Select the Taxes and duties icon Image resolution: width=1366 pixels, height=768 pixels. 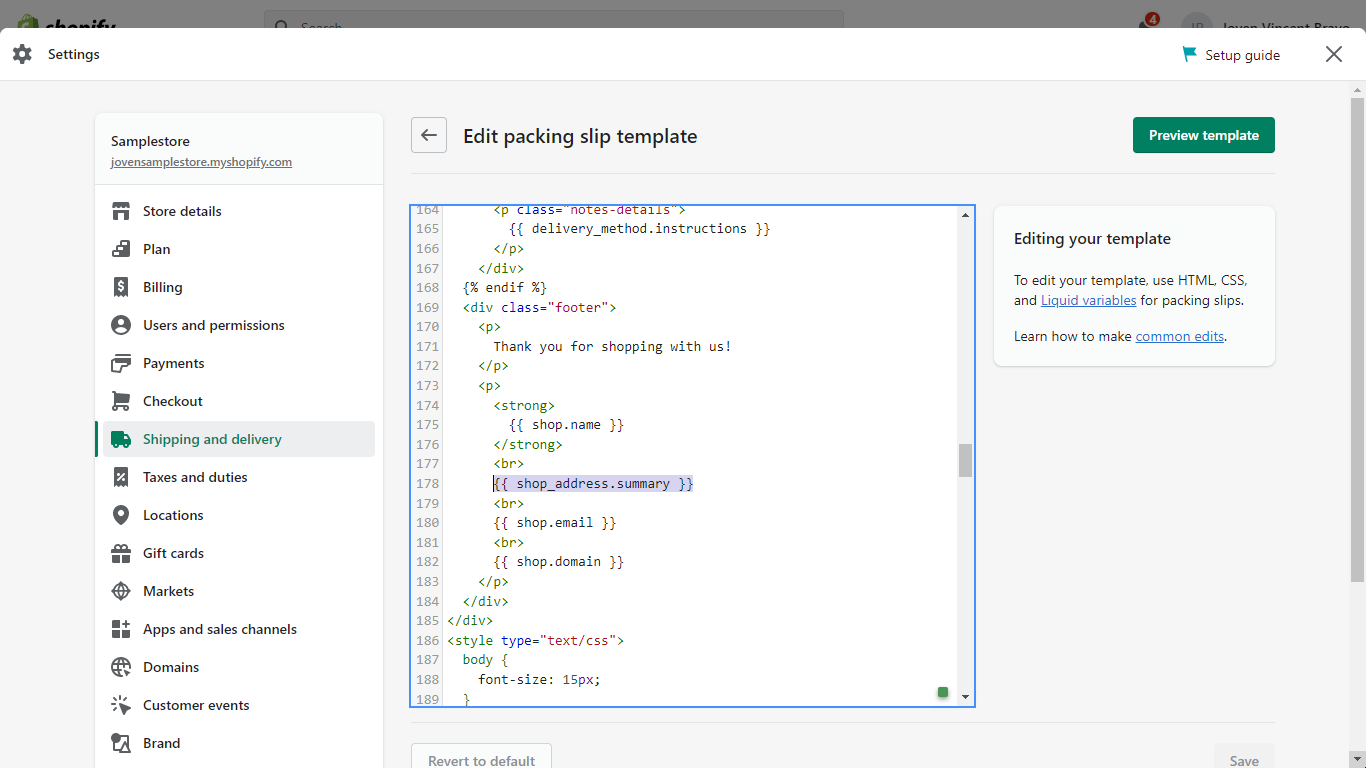(x=121, y=477)
